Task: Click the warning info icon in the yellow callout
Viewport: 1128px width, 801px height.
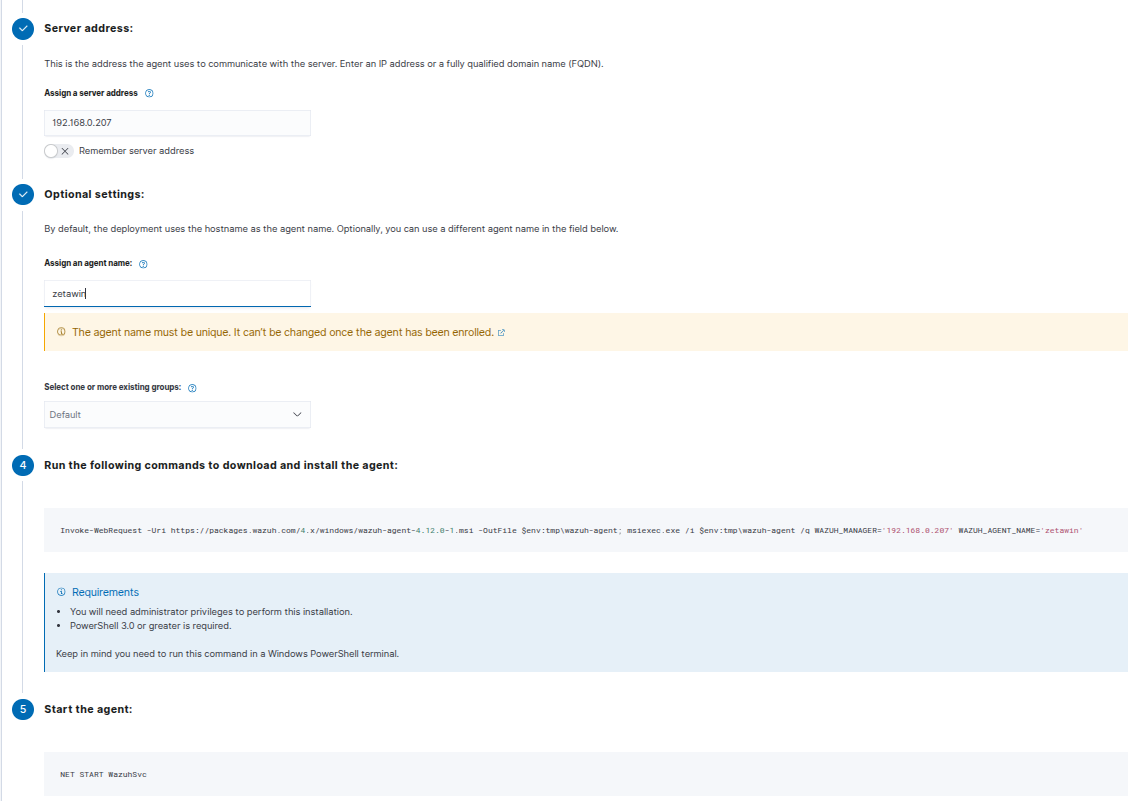Action: [62, 332]
